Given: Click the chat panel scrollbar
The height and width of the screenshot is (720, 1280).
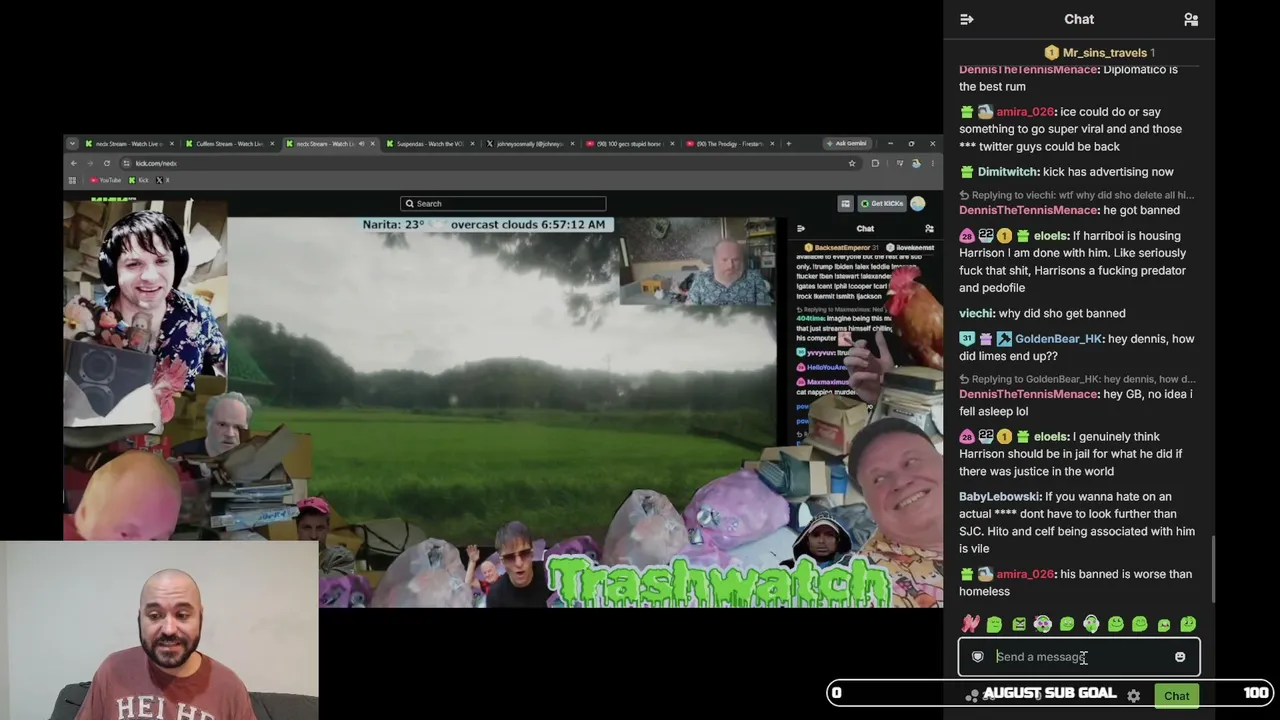Looking at the screenshot, I should click(x=1212, y=568).
